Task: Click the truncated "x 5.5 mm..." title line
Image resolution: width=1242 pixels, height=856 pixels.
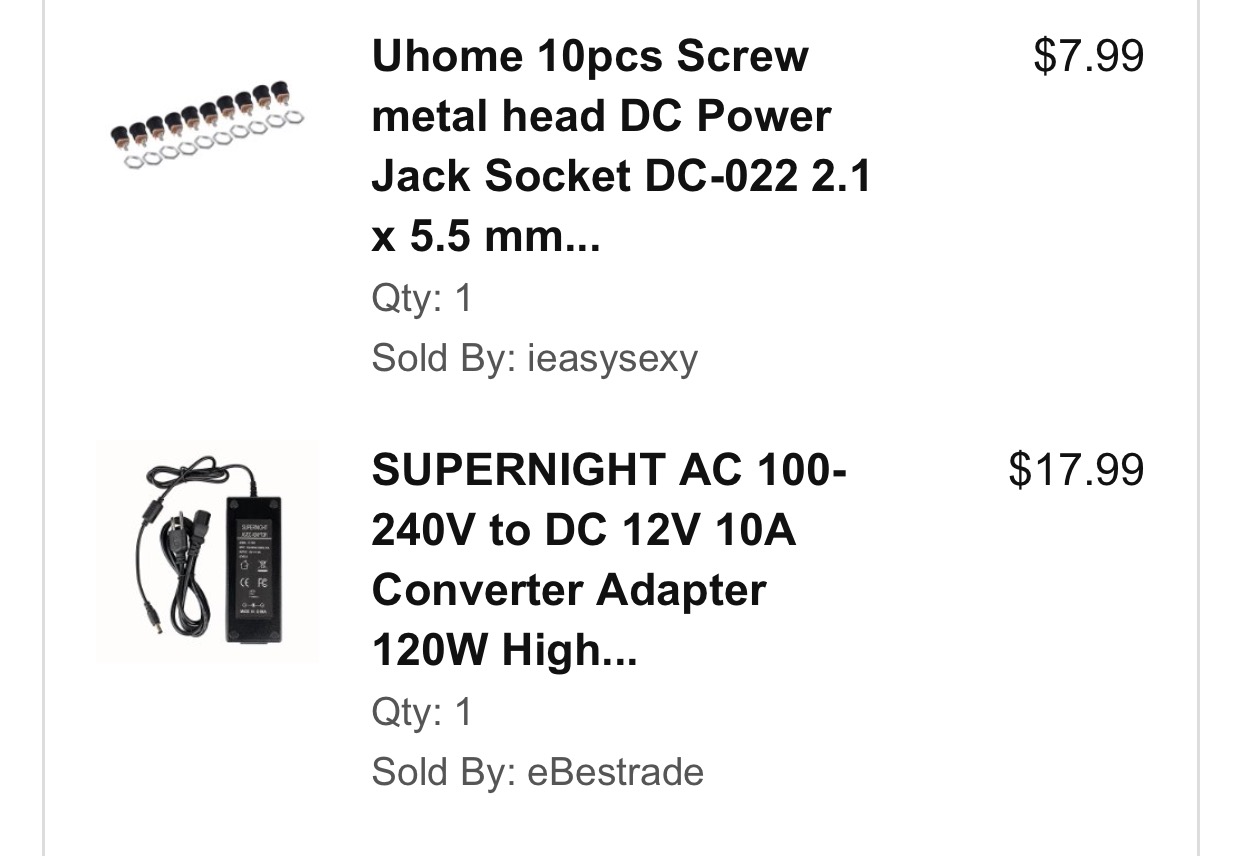Action: 486,237
